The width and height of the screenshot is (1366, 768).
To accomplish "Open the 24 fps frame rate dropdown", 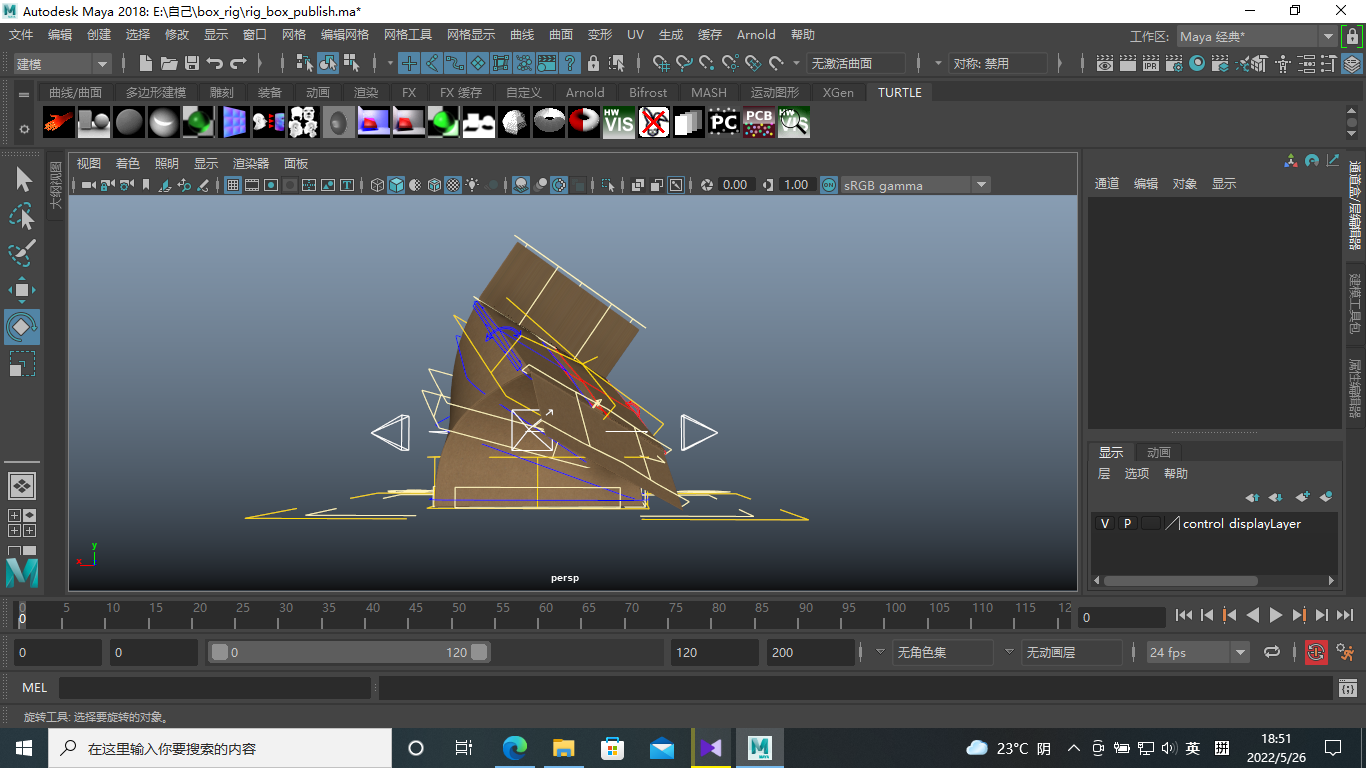I will 1198,653.
